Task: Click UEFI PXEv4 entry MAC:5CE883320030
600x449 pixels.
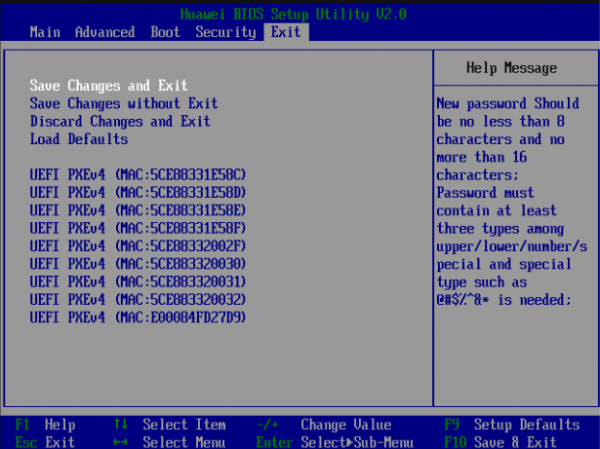Action: (138, 264)
